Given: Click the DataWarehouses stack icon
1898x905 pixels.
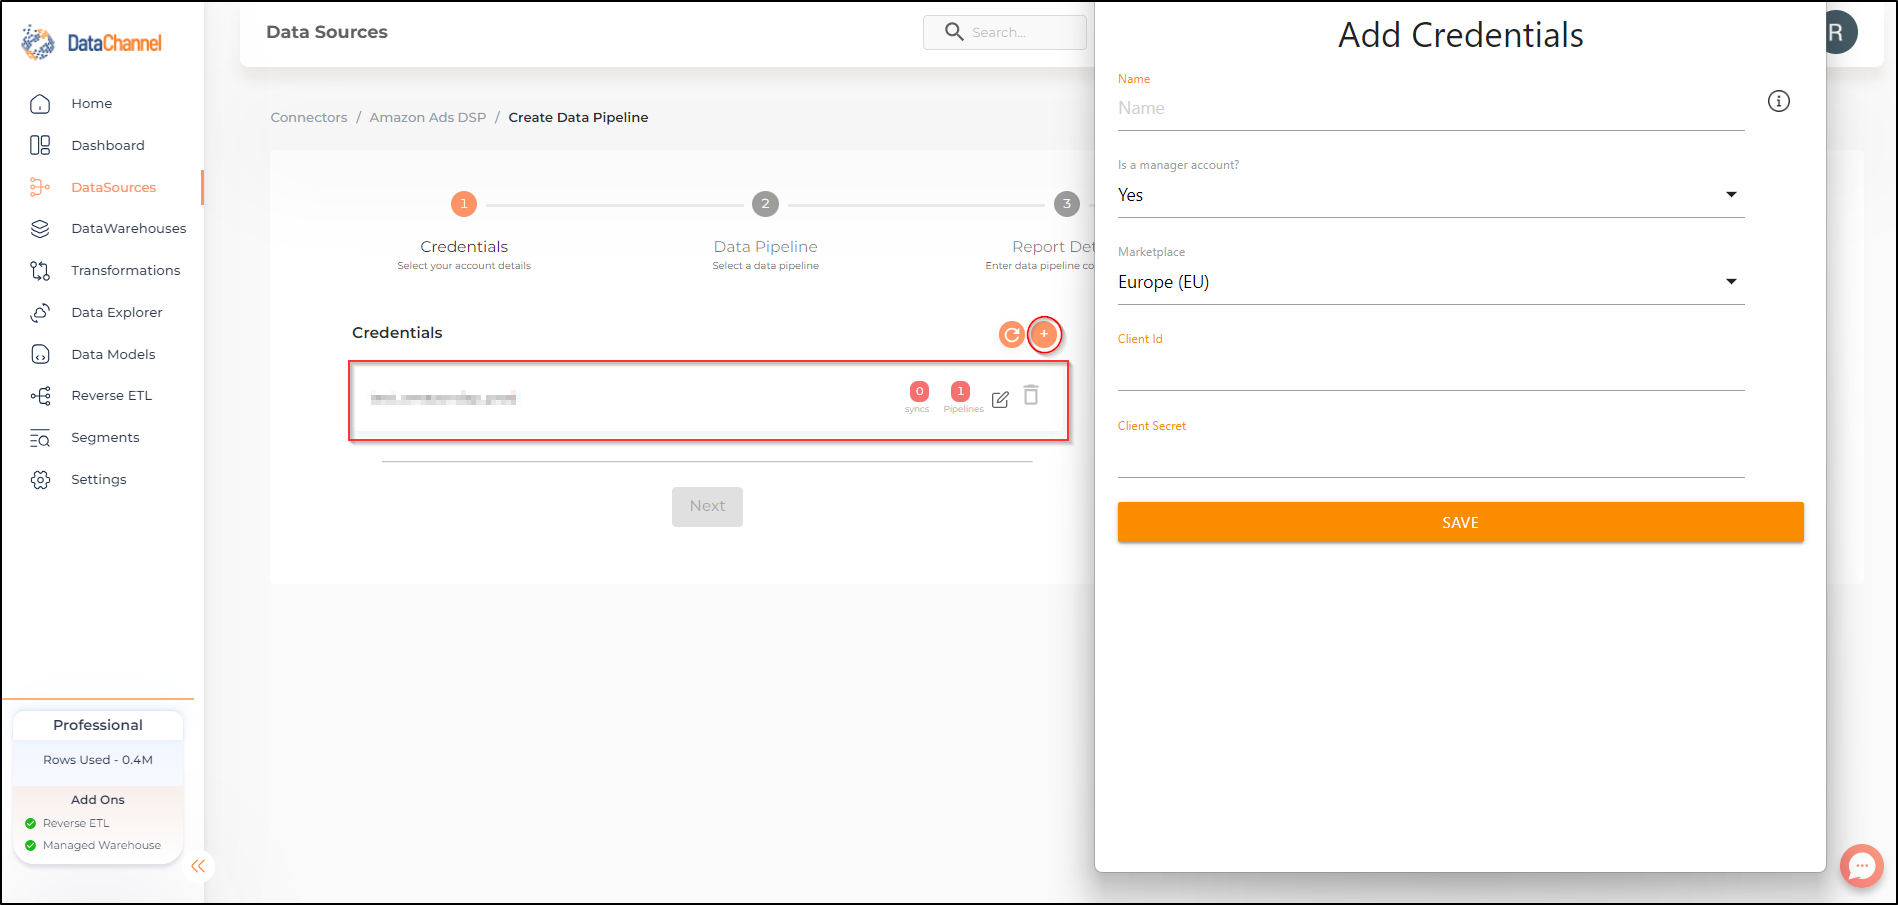Looking at the screenshot, I should (x=40, y=229).
